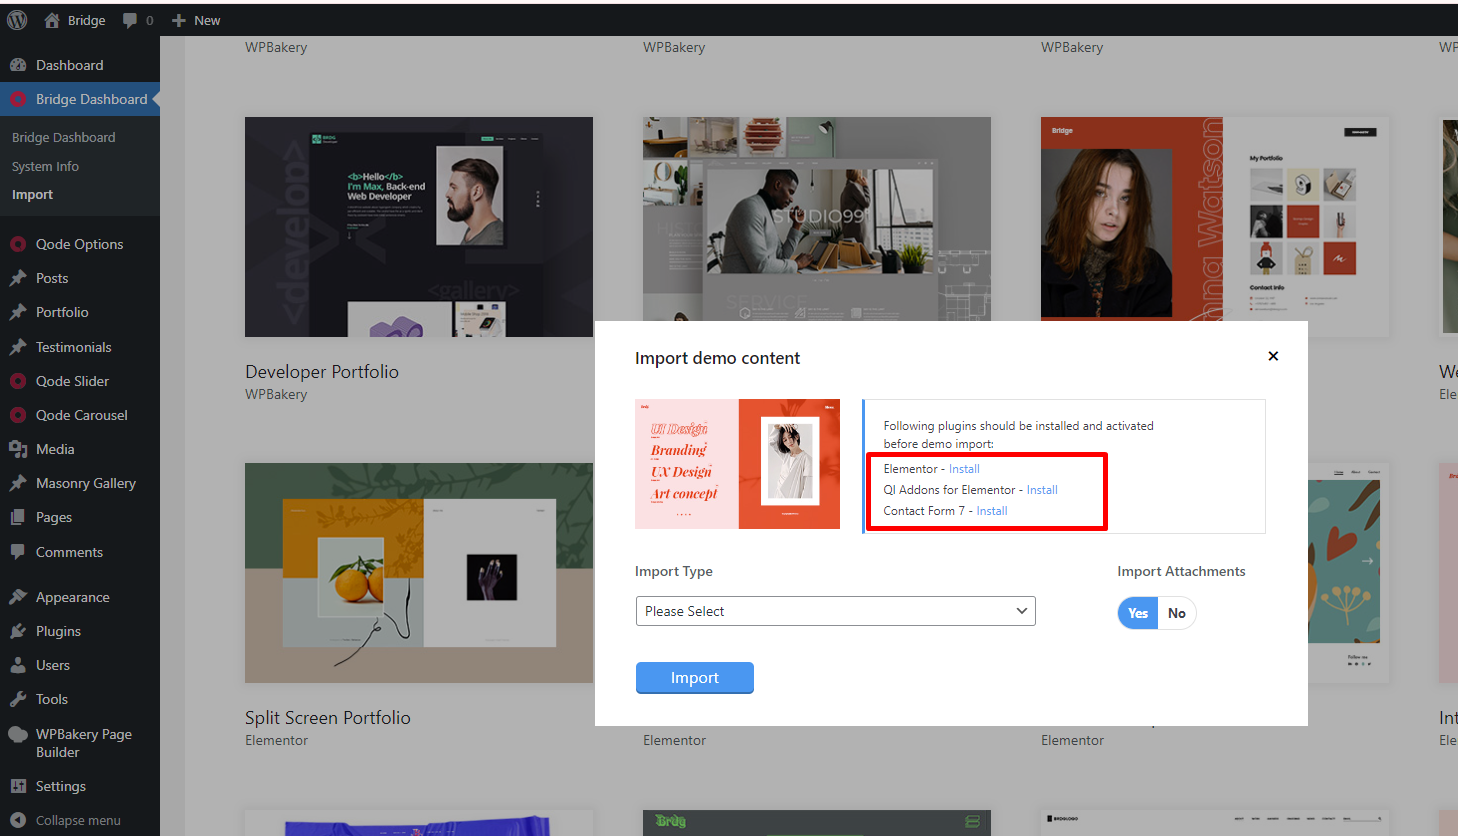
Task: Click the Qode Slider icon
Action: coord(18,381)
